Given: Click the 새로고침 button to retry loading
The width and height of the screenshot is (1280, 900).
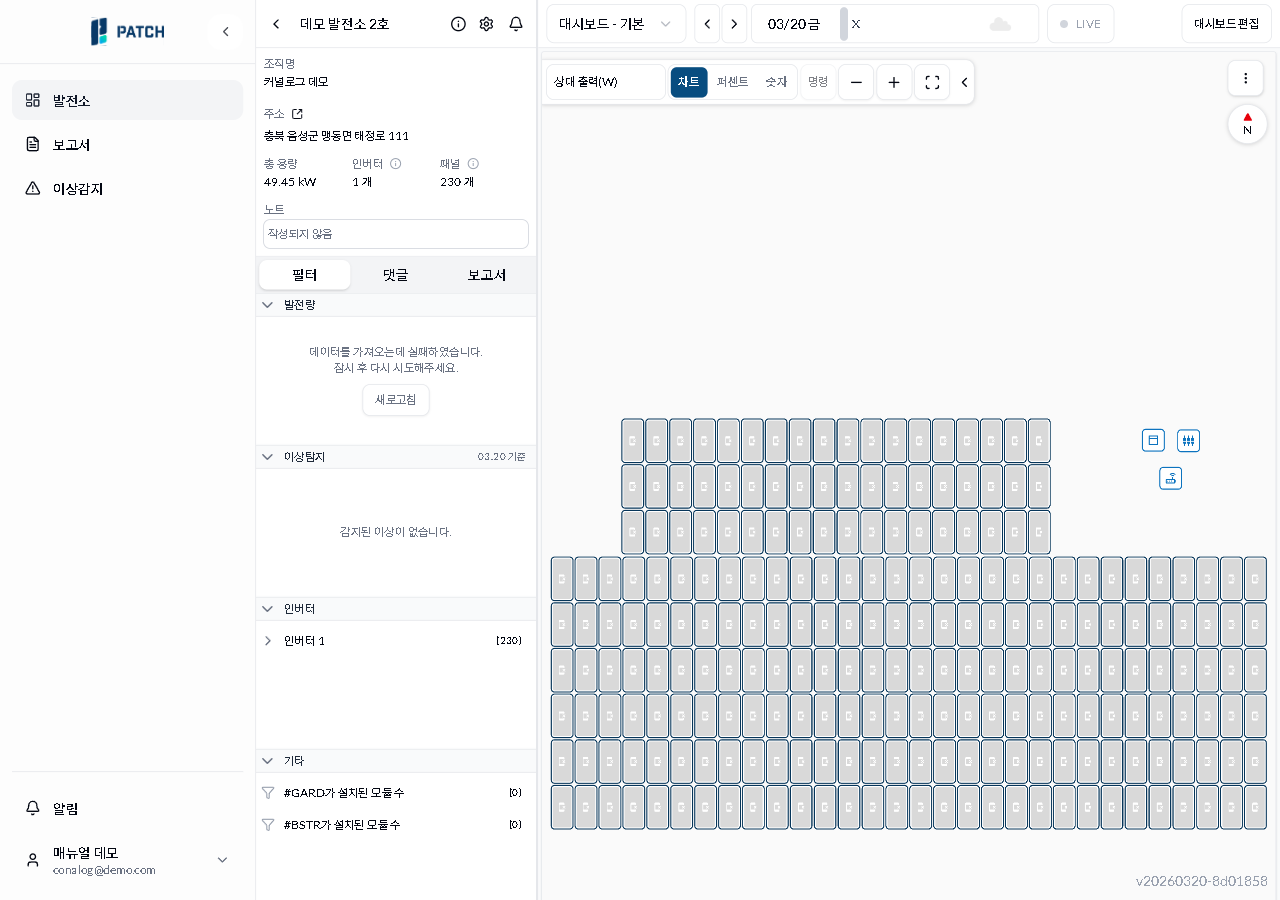Looking at the screenshot, I should point(395,399).
